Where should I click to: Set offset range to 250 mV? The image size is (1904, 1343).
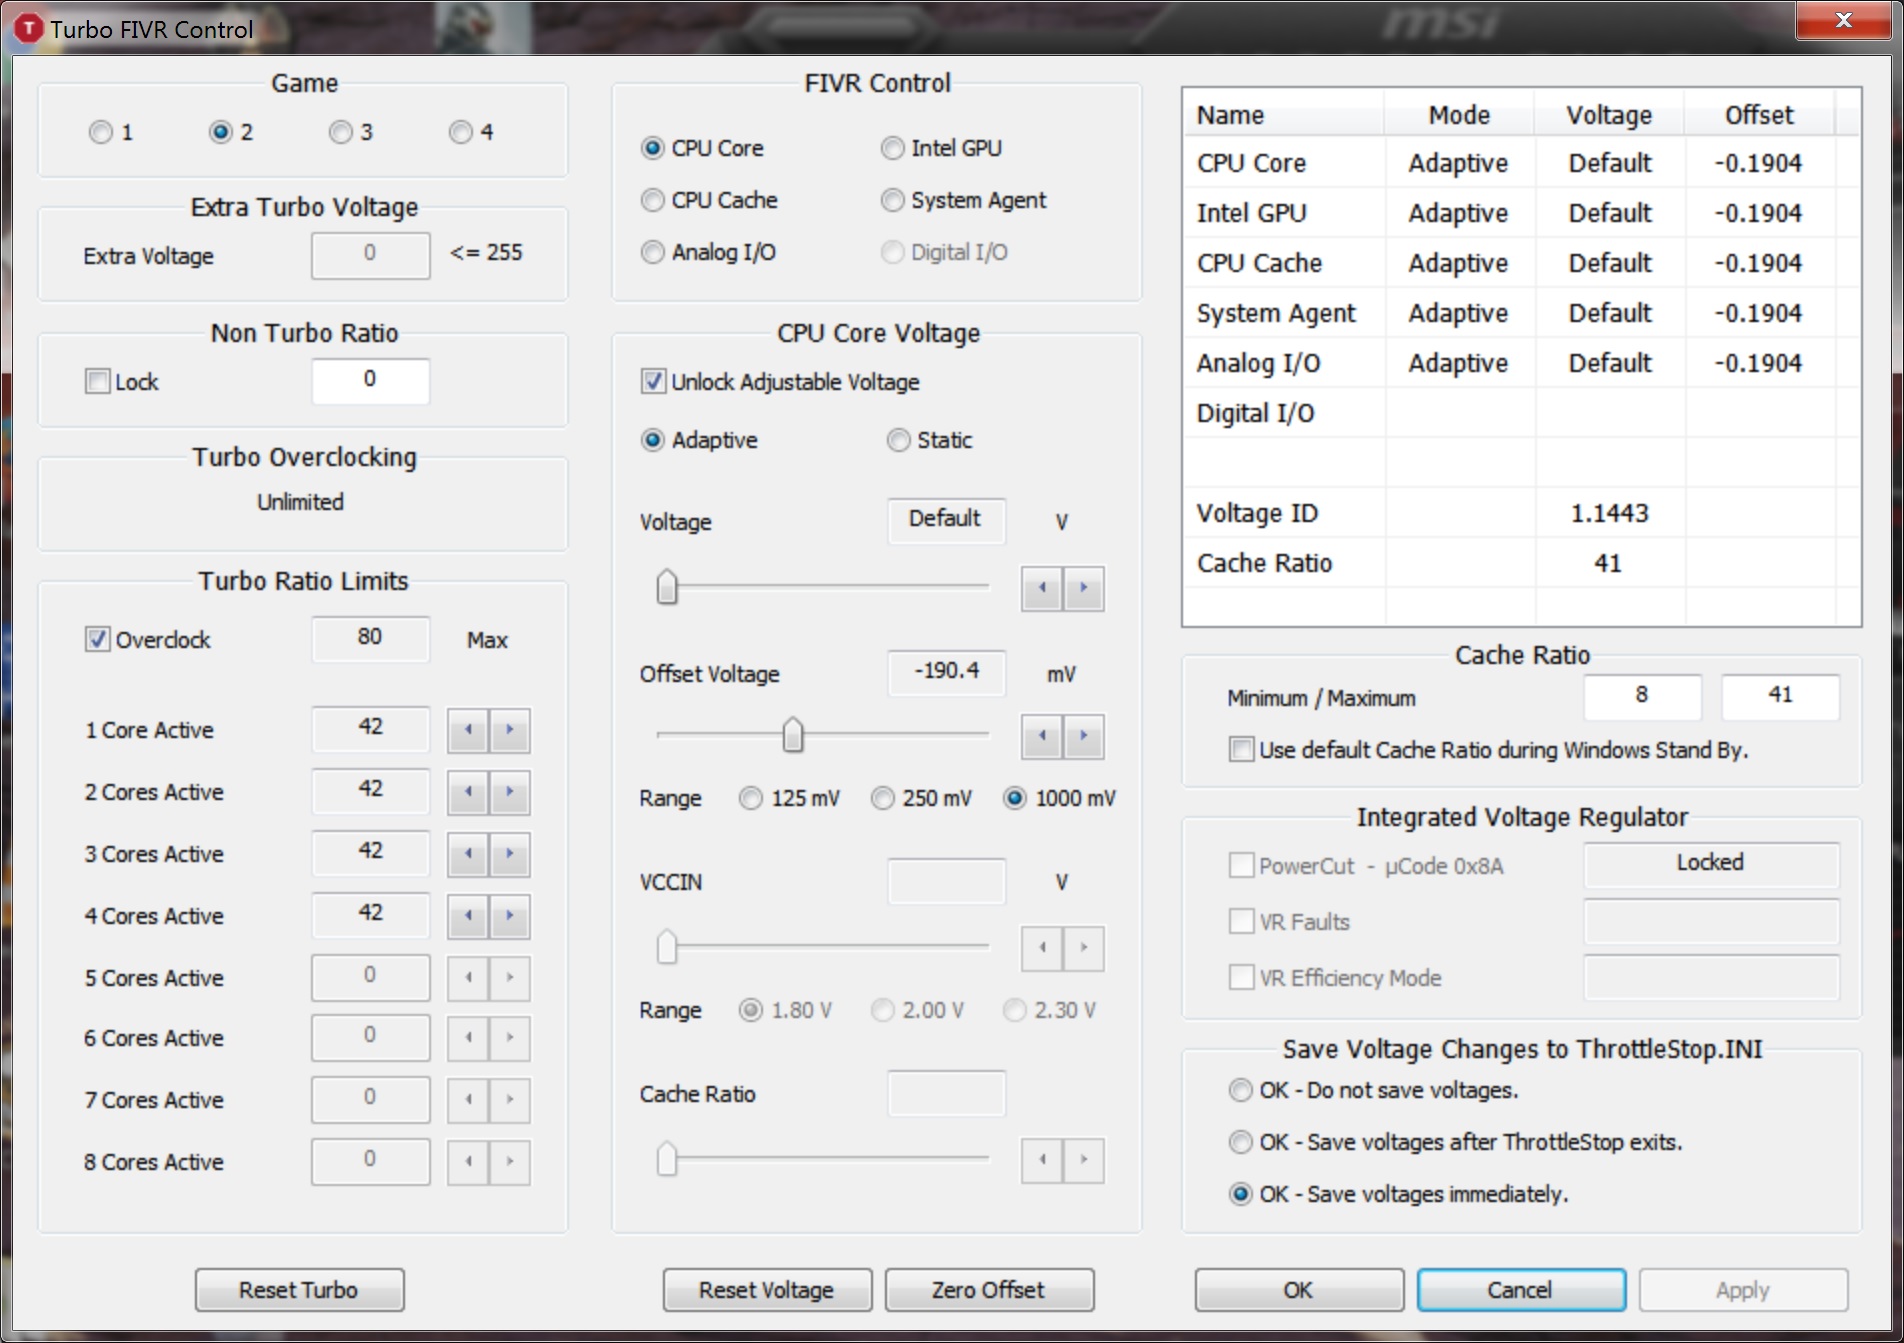[883, 798]
